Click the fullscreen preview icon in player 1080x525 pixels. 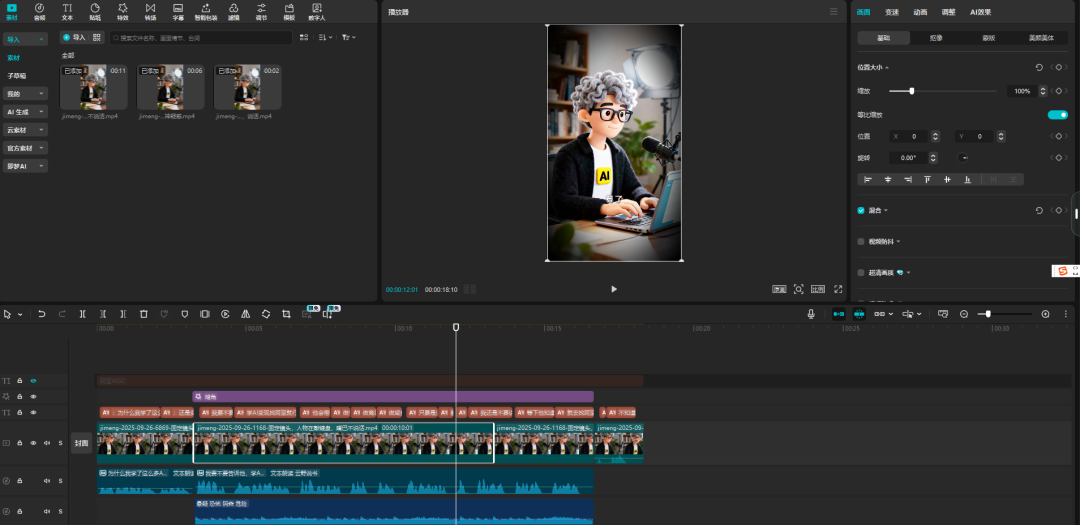837,289
